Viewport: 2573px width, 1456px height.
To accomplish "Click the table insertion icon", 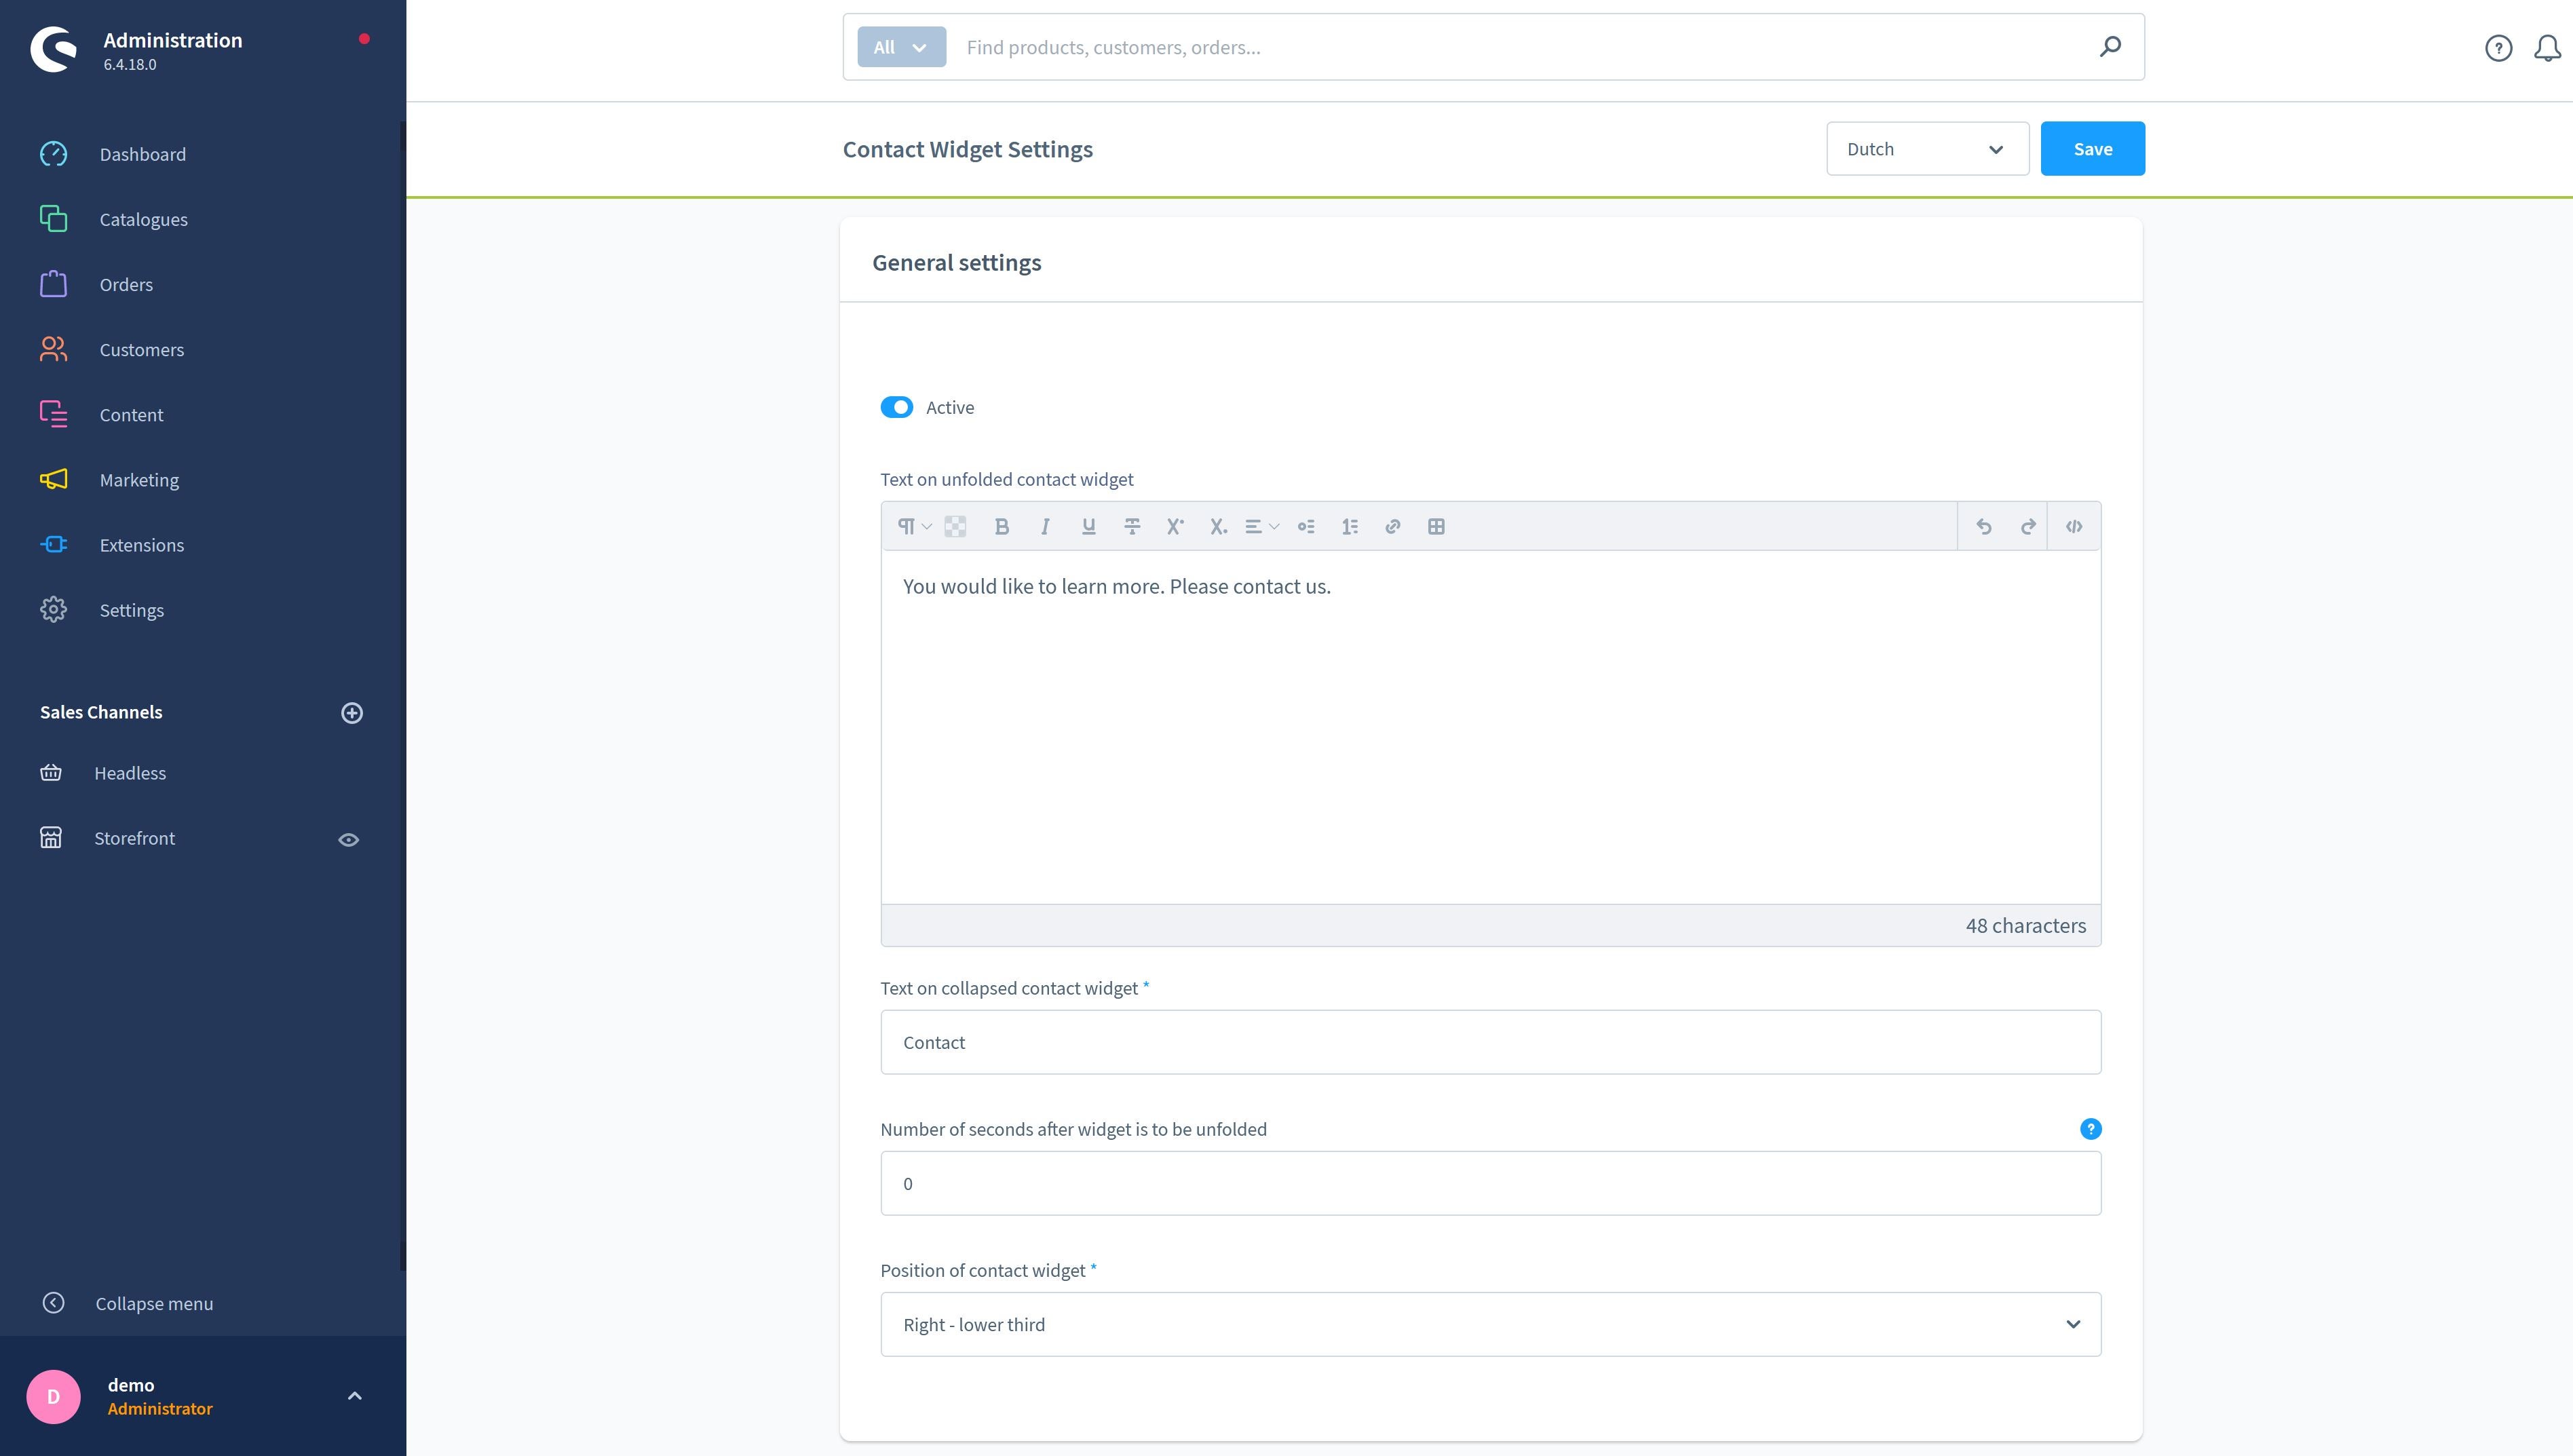I will 1435,524.
